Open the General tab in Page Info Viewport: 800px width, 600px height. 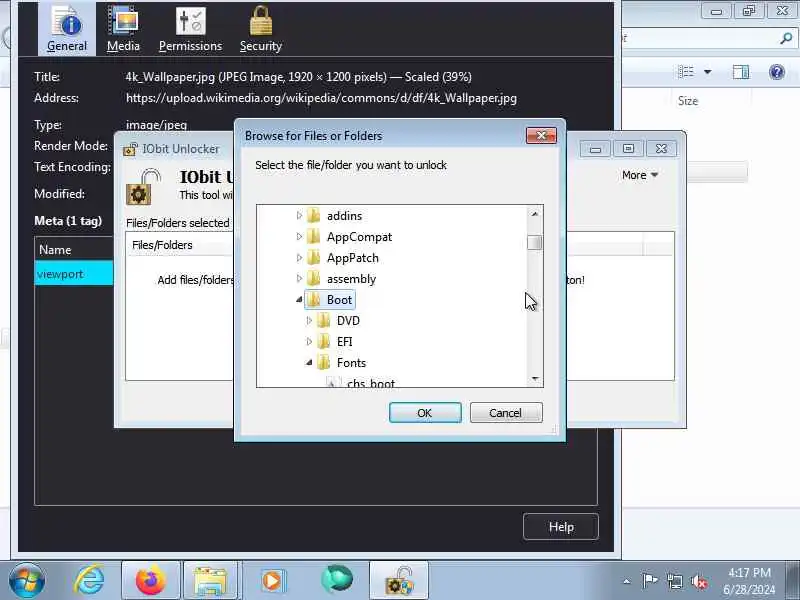(67, 29)
